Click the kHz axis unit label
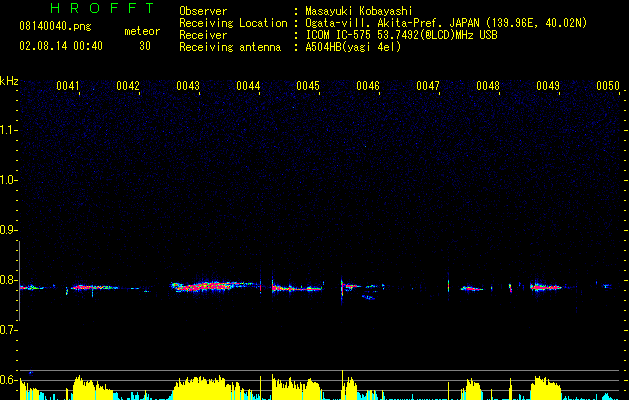 (x=9, y=81)
